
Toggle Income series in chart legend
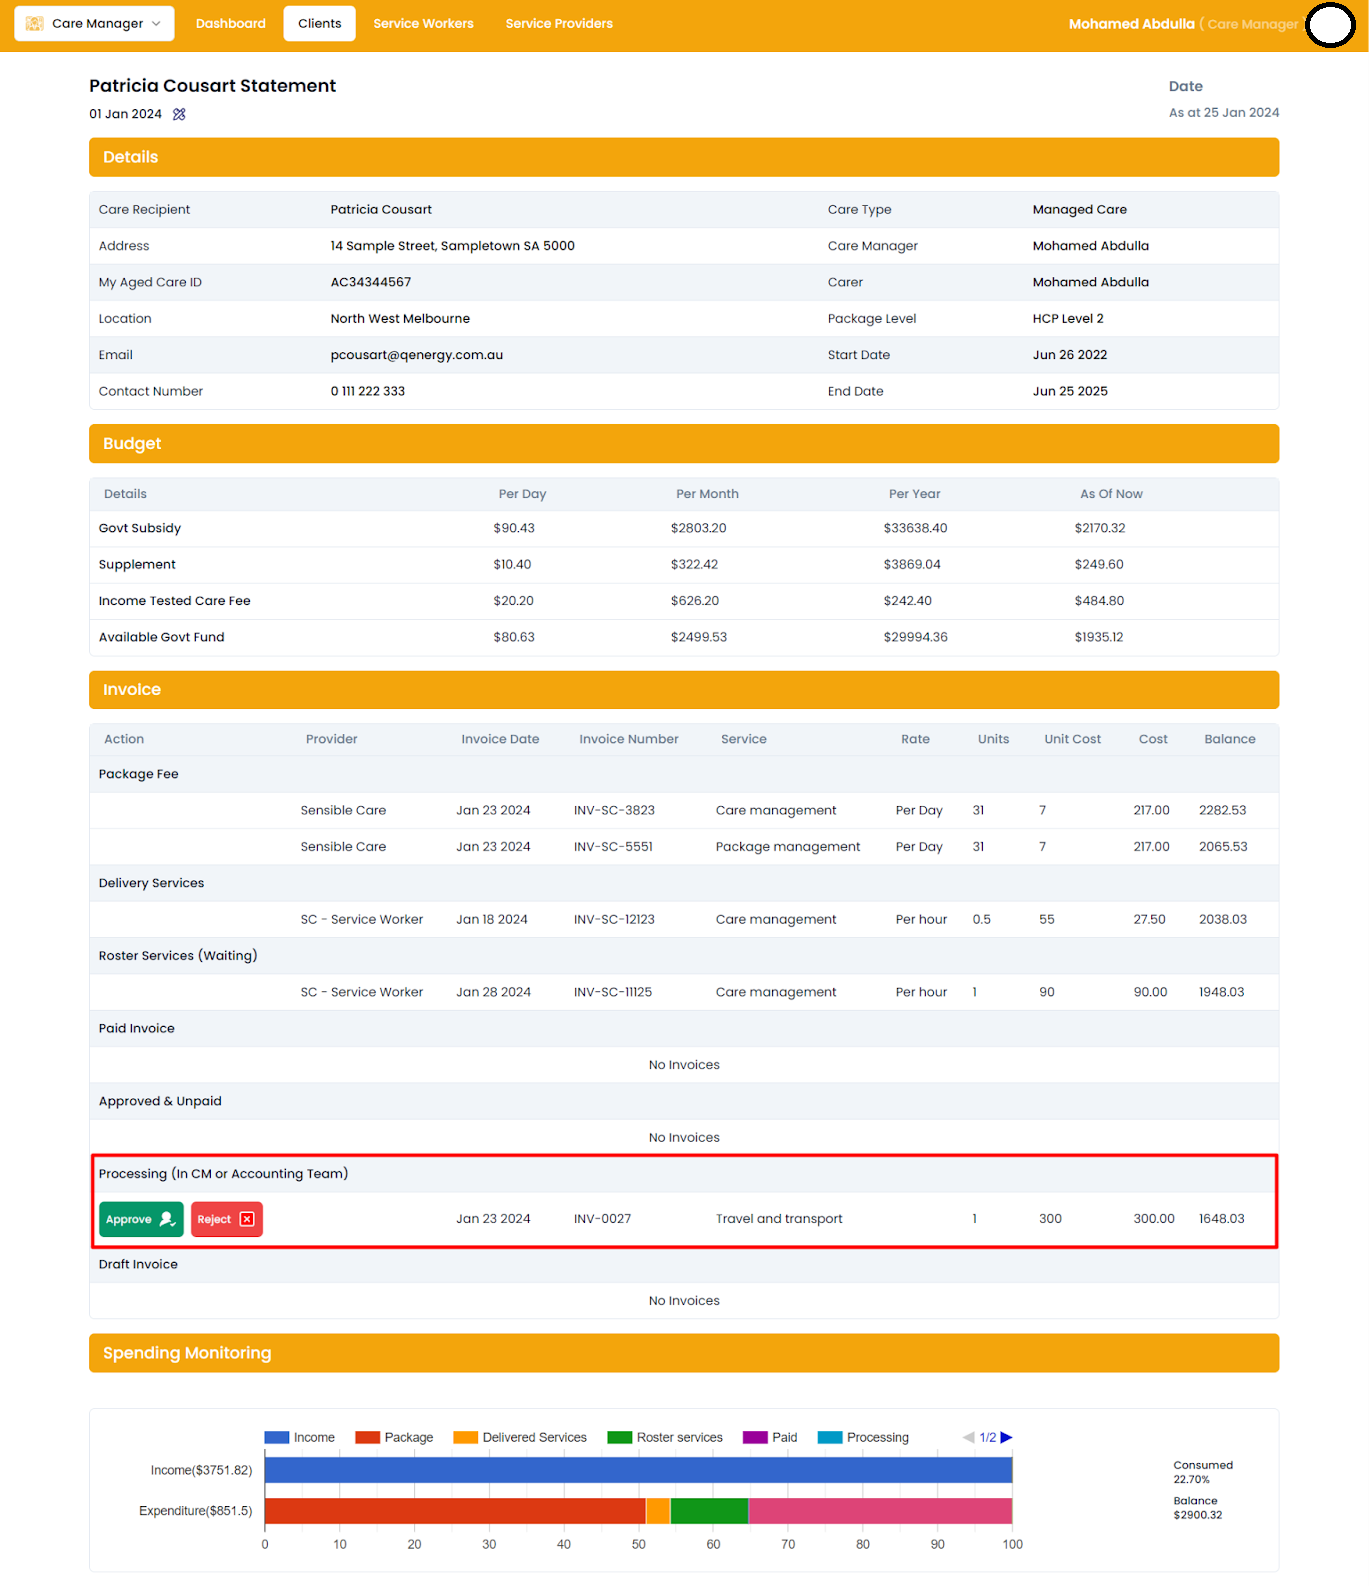tap(299, 1437)
